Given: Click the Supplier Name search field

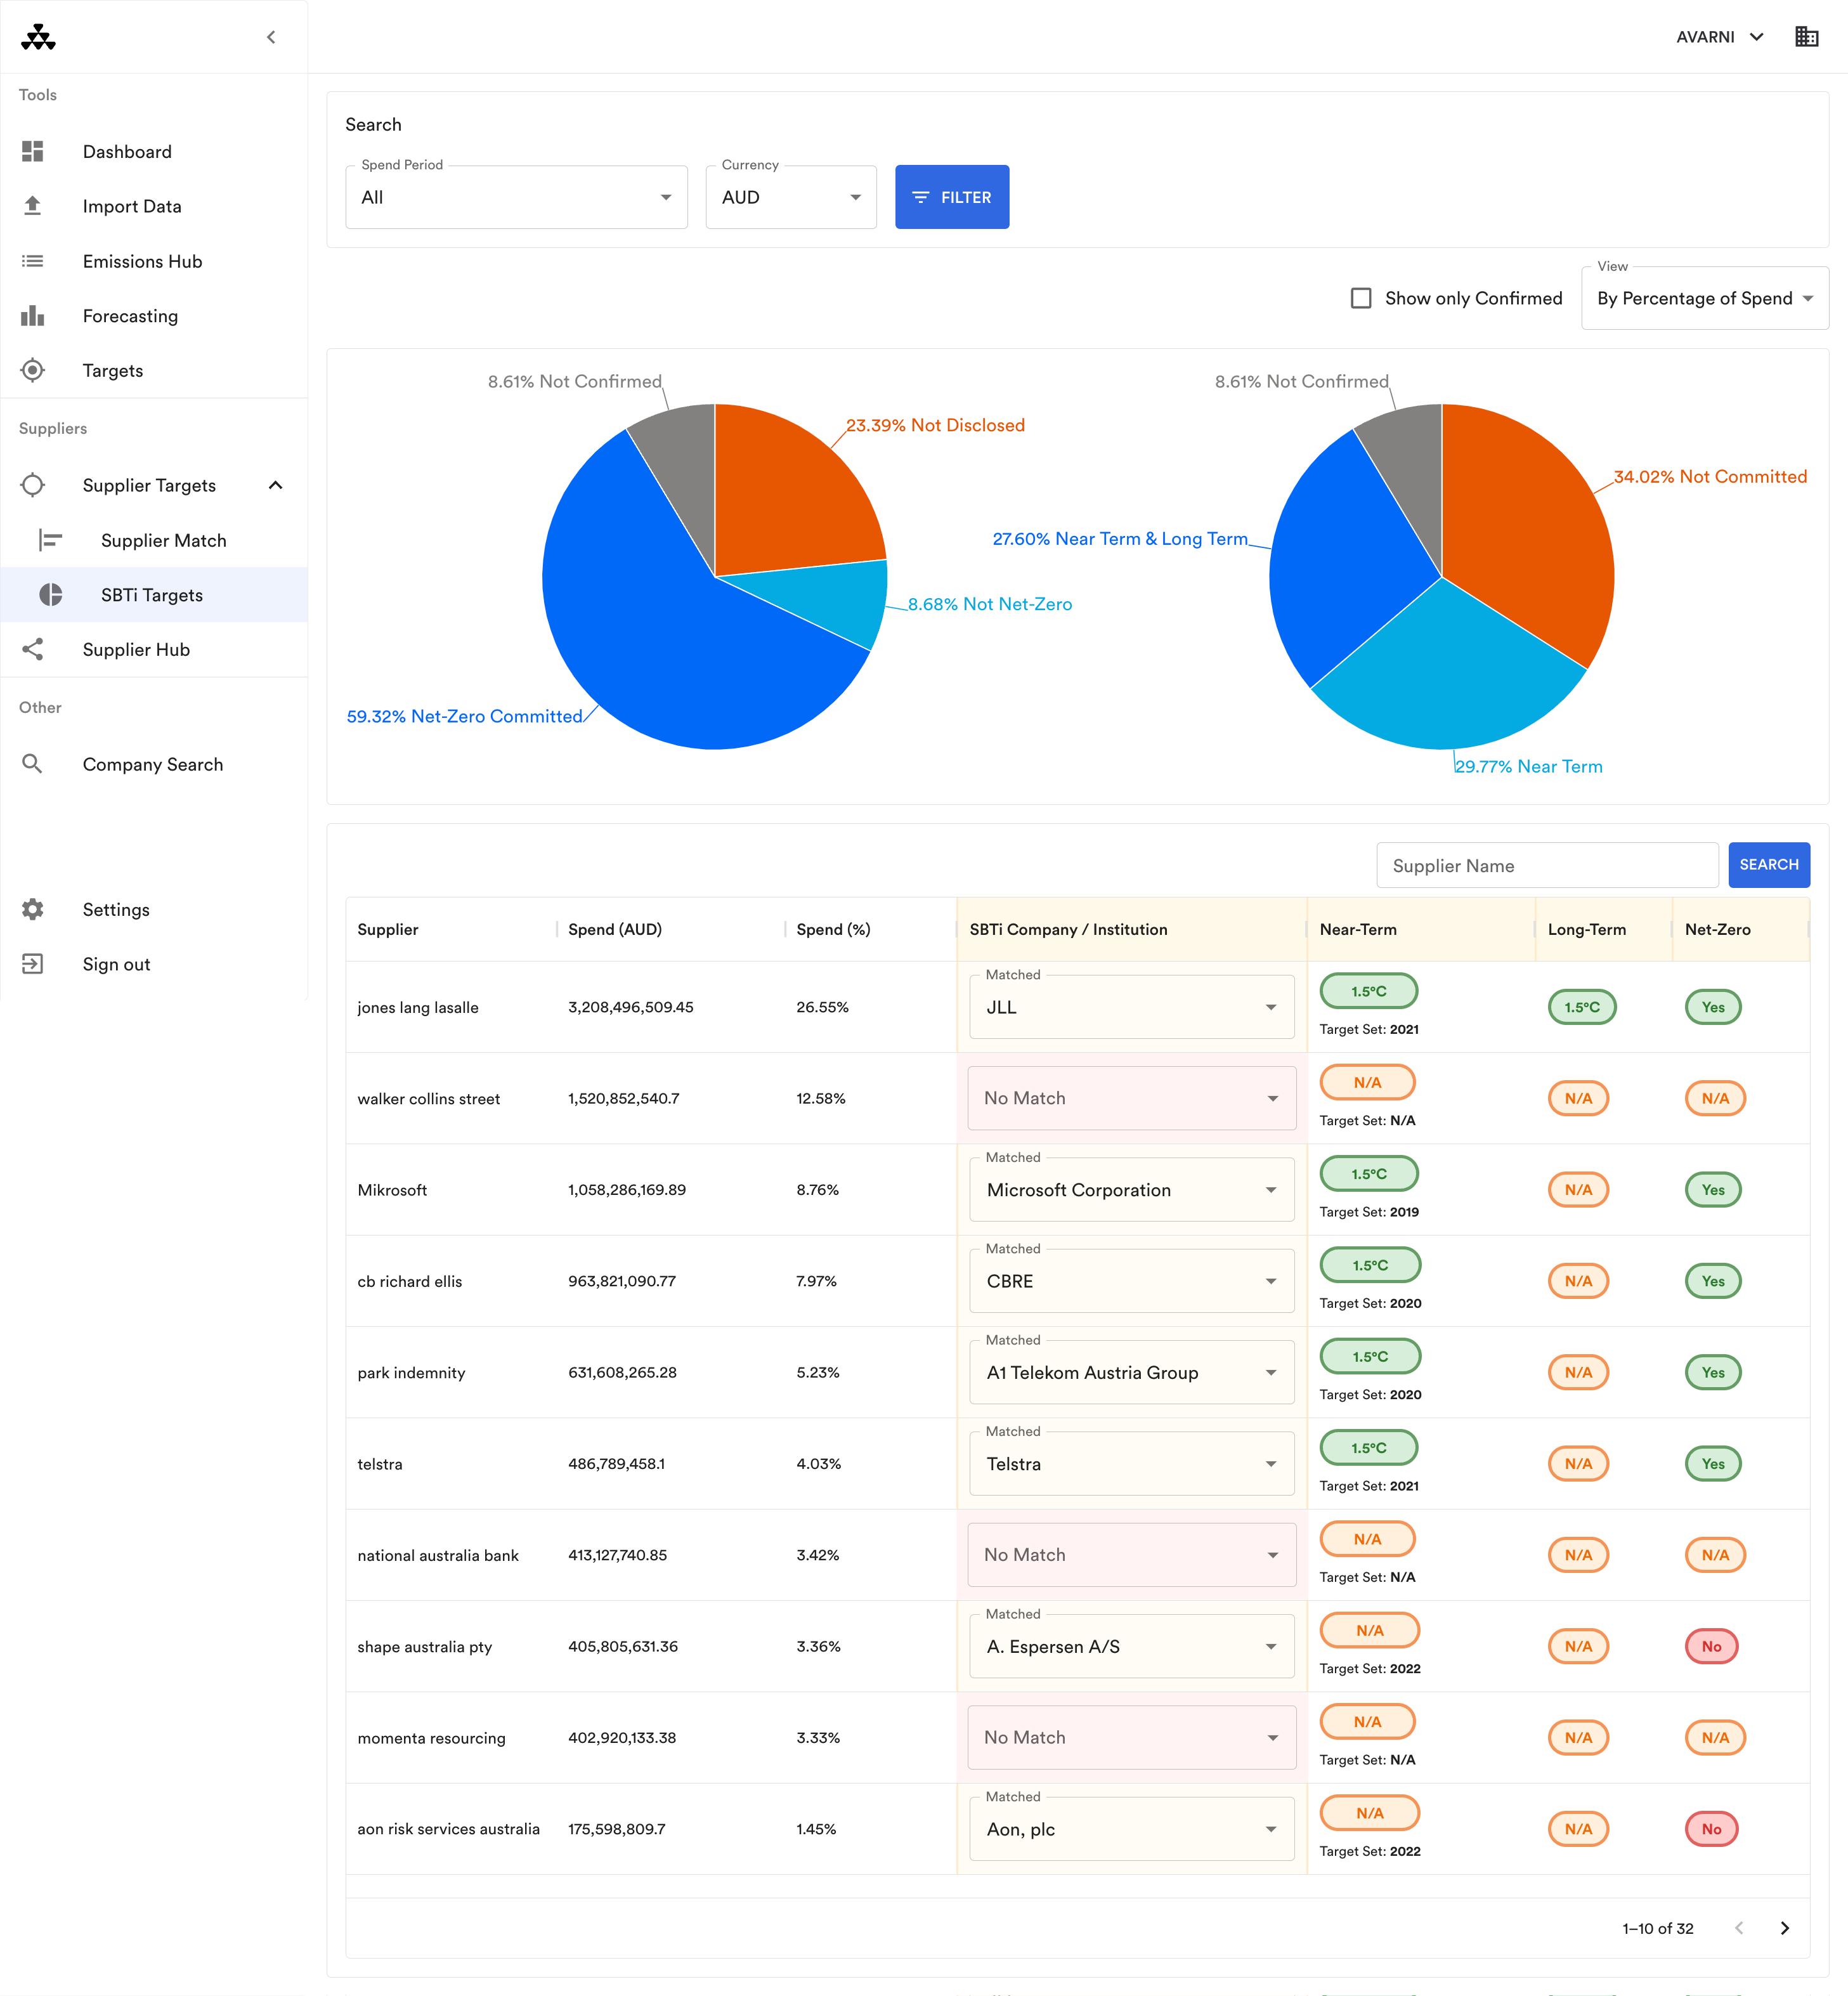Looking at the screenshot, I should coord(1546,865).
